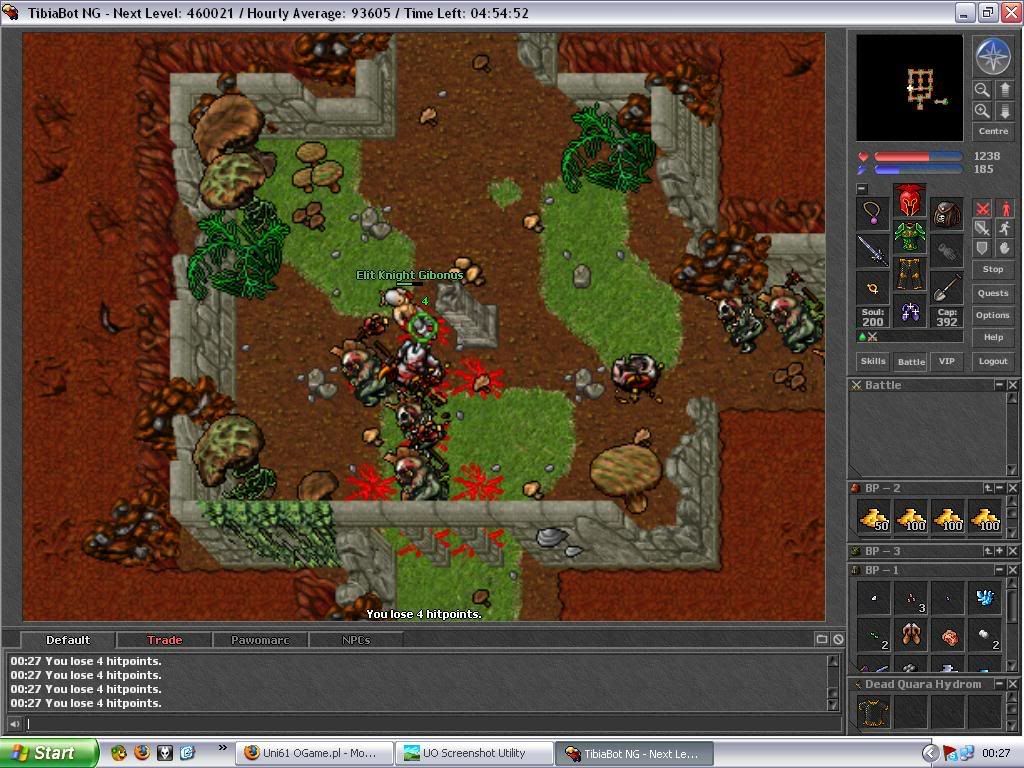Toggle secure mode hand button
This screenshot has width=1024, height=768.
1004,248
